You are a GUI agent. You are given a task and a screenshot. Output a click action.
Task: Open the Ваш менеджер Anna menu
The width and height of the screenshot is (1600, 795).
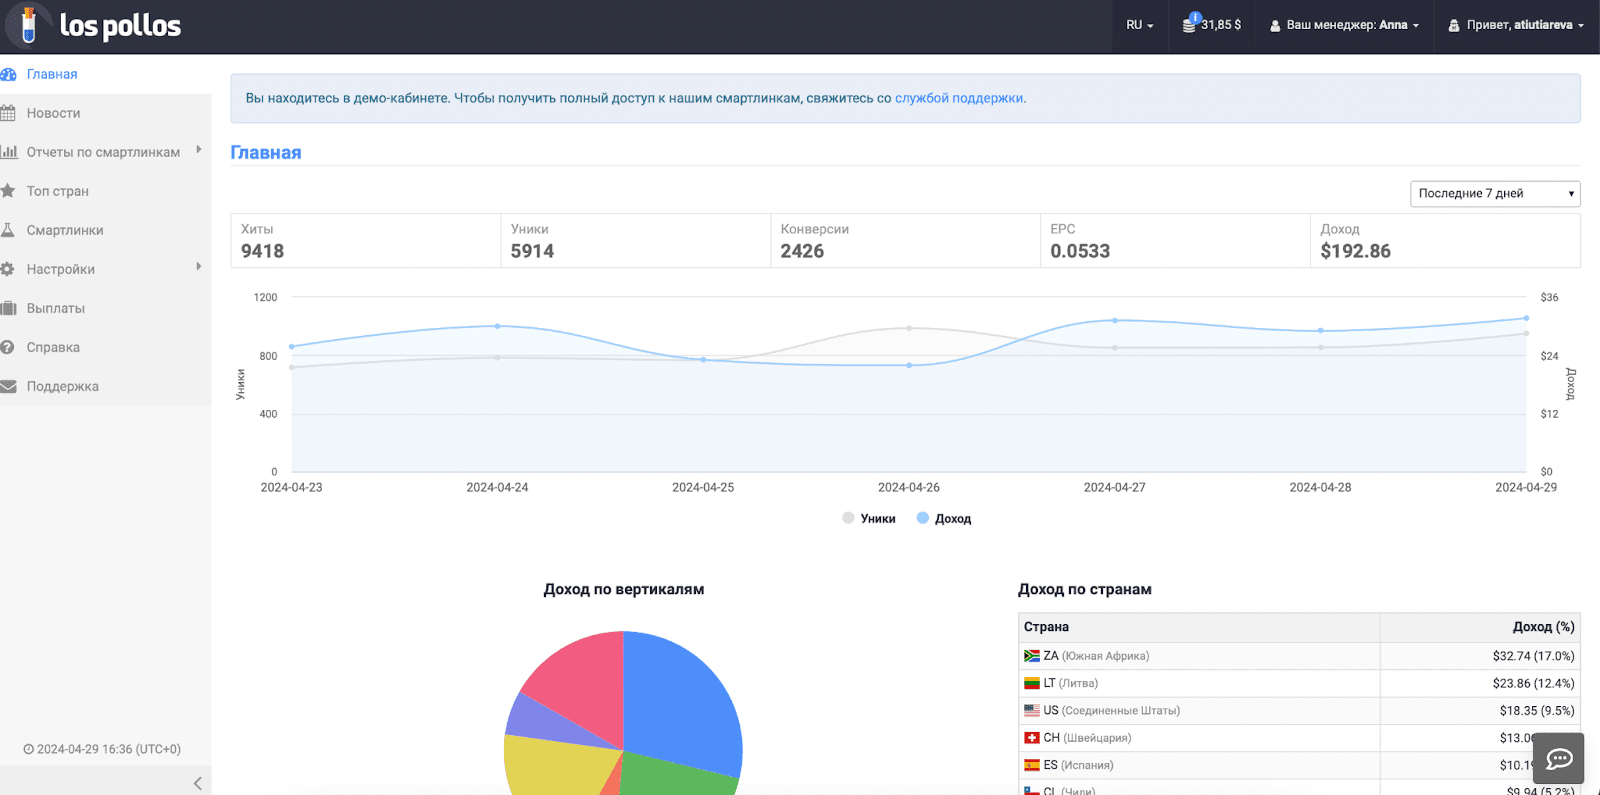click(x=1344, y=25)
